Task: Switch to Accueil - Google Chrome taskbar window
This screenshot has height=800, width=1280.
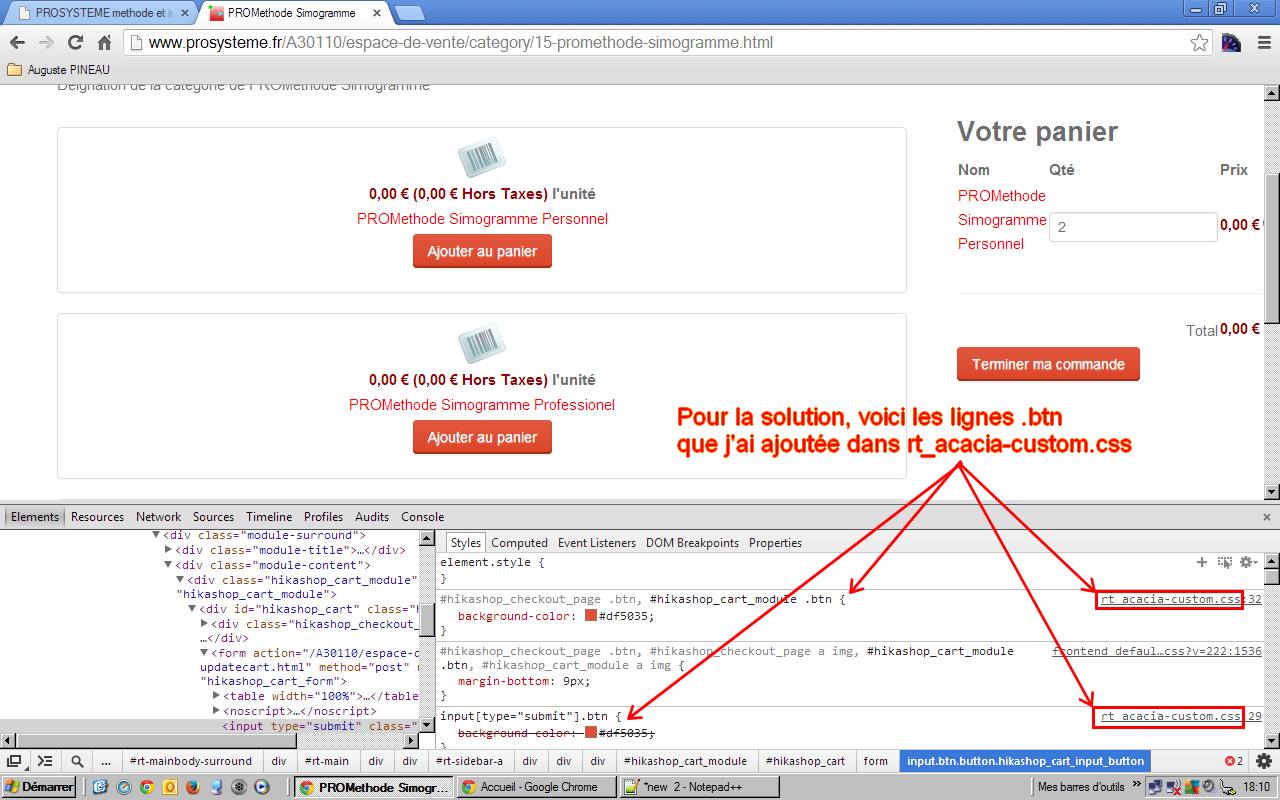Action: click(x=536, y=787)
